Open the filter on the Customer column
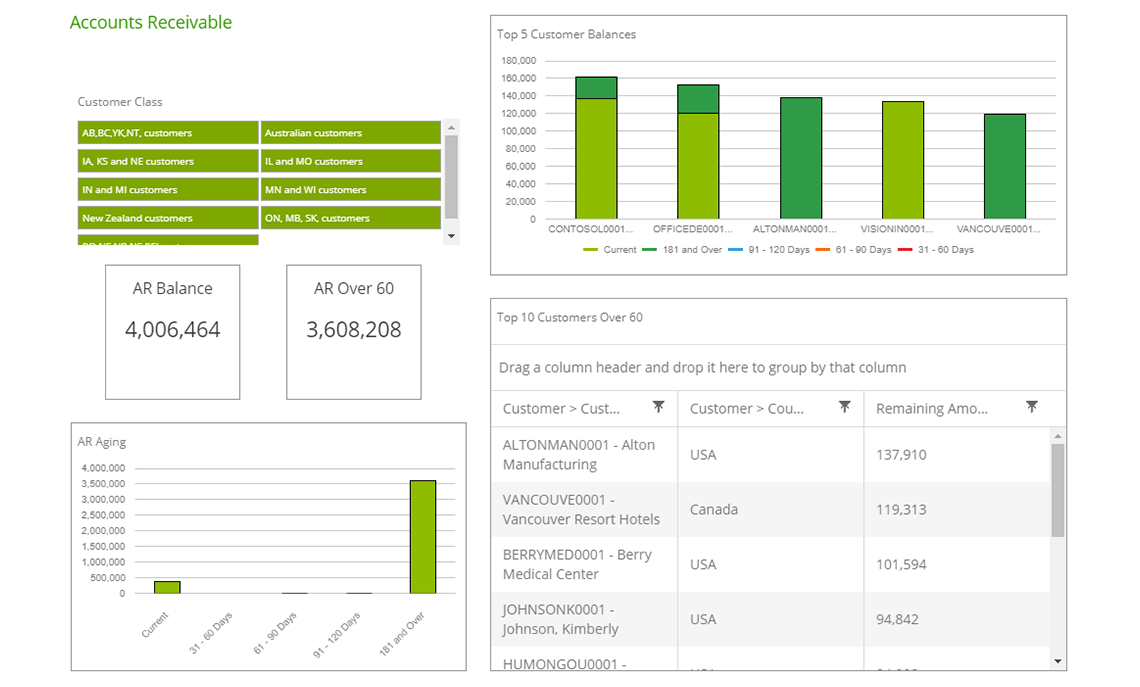This screenshot has height=687, width=1140. tap(659, 407)
